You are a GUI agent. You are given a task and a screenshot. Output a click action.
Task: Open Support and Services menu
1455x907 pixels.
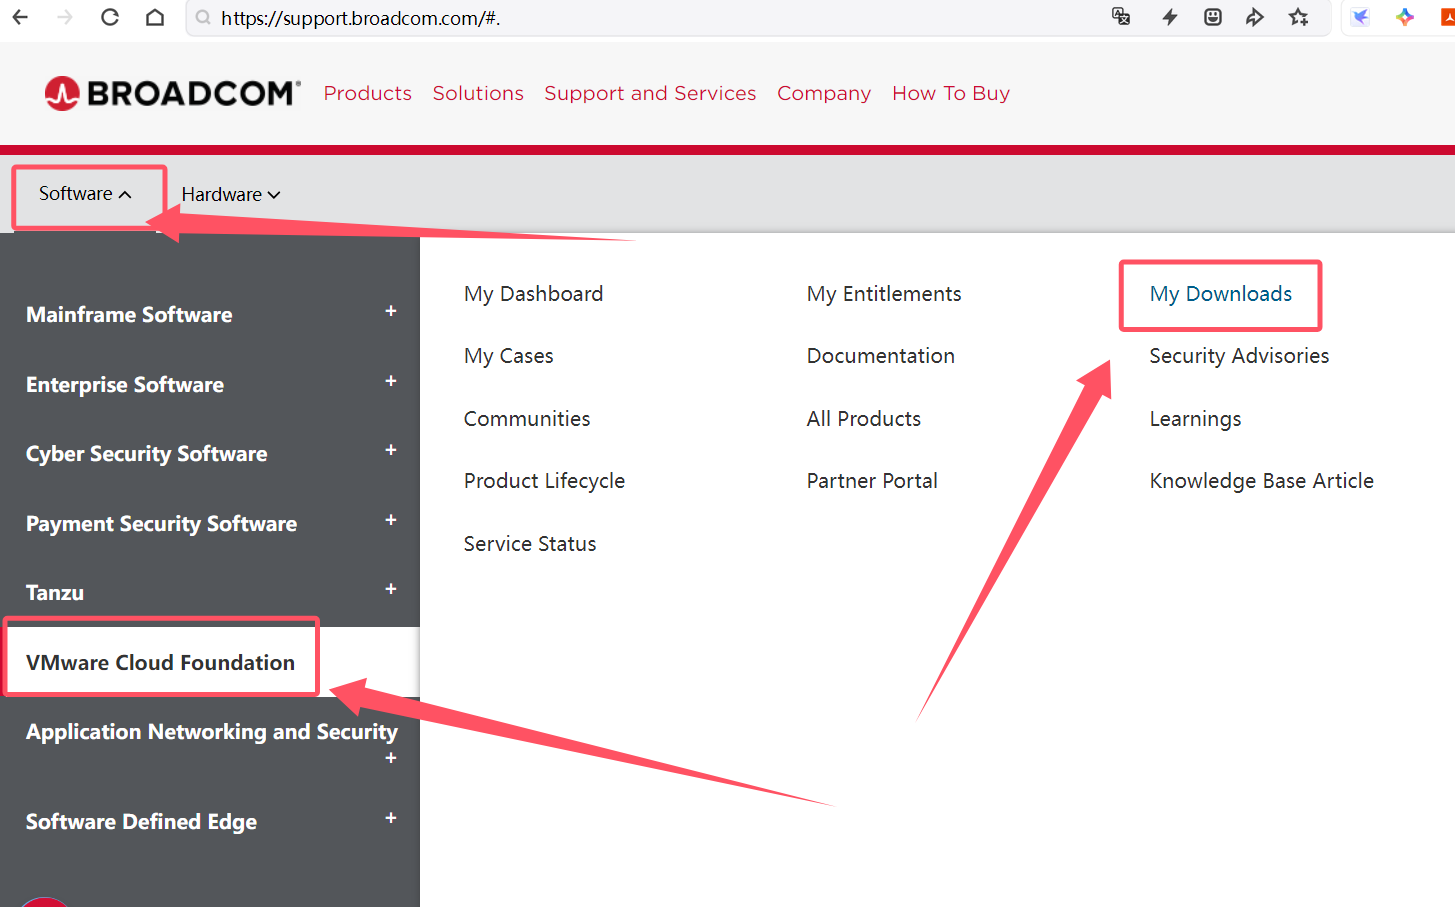pyautogui.click(x=650, y=93)
